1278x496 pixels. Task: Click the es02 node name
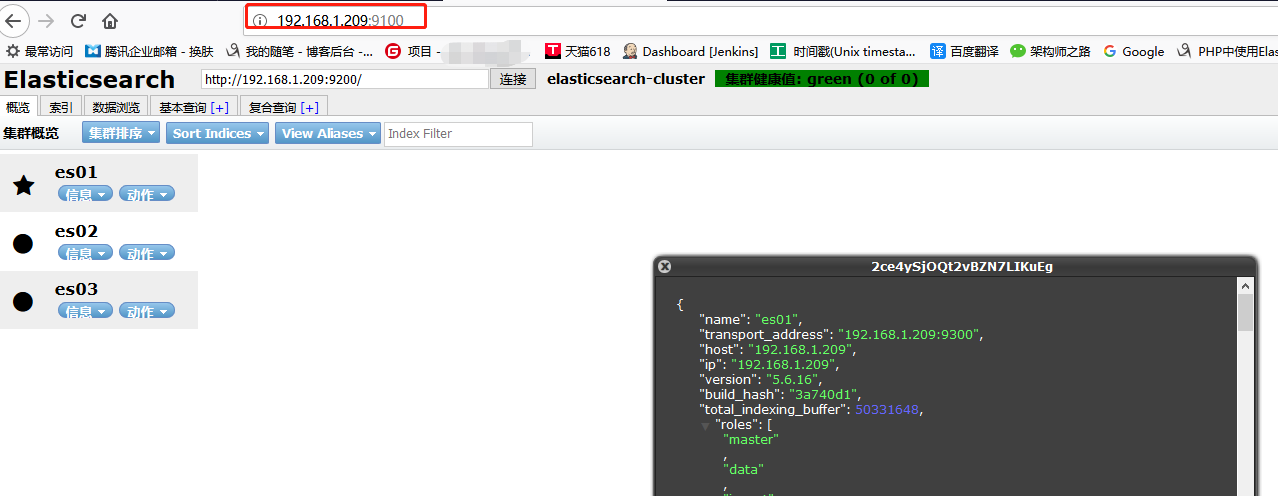tap(76, 231)
